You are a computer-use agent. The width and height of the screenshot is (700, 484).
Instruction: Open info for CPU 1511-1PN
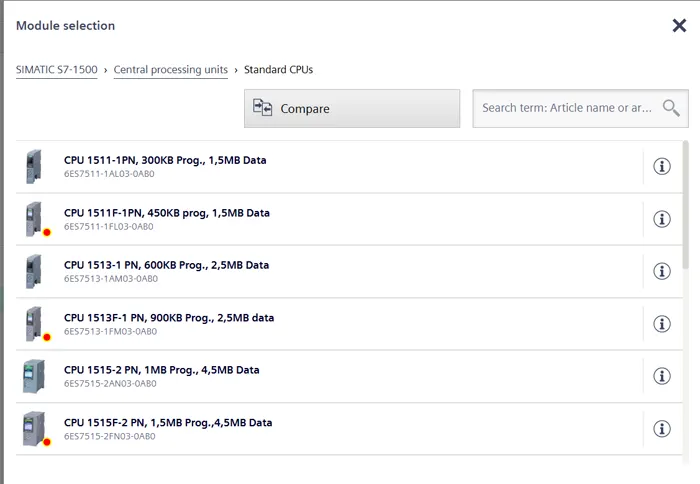(662, 167)
